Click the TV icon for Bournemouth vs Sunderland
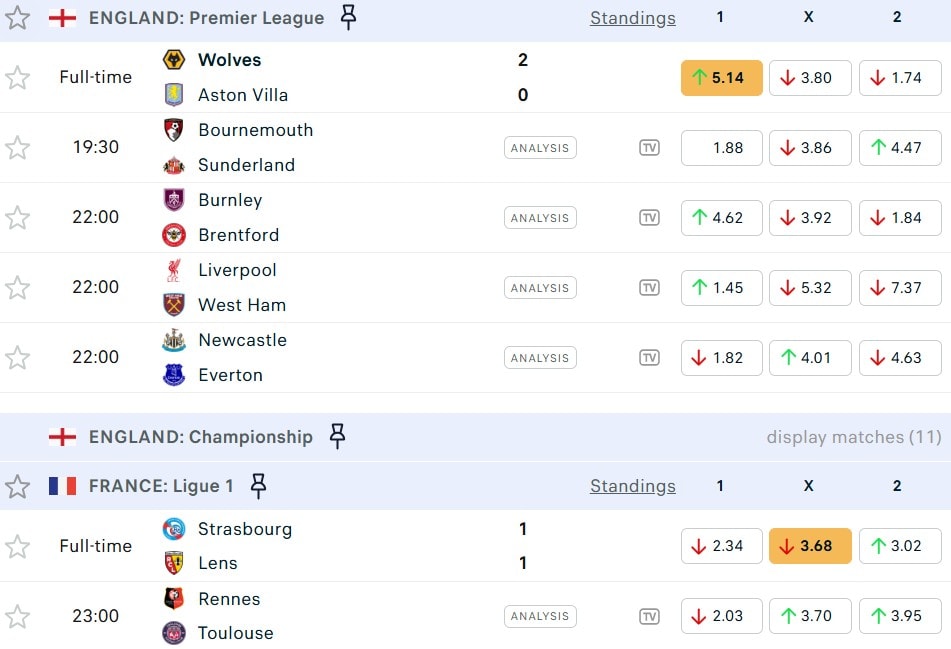The width and height of the screenshot is (951, 649). coord(650,148)
